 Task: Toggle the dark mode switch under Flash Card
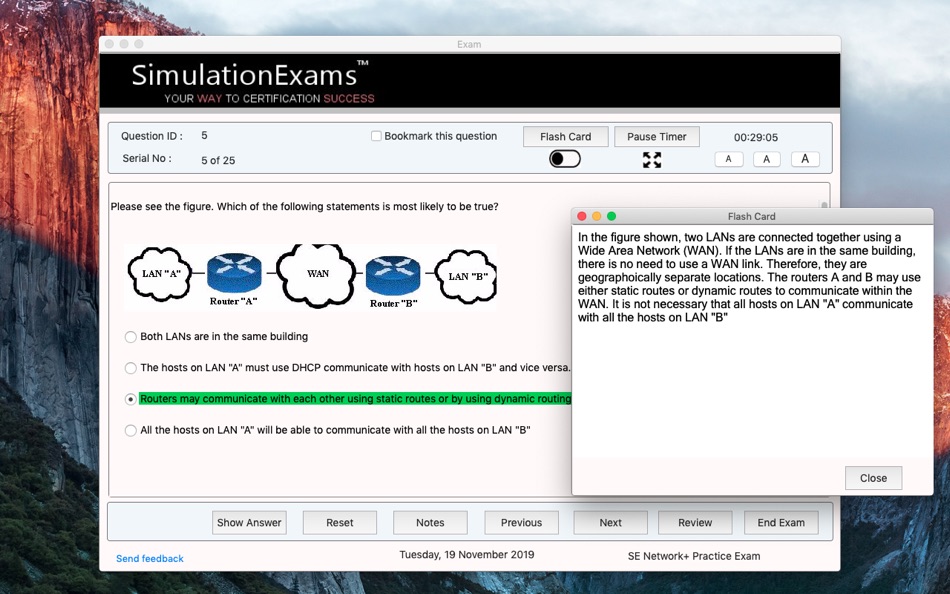coord(565,159)
